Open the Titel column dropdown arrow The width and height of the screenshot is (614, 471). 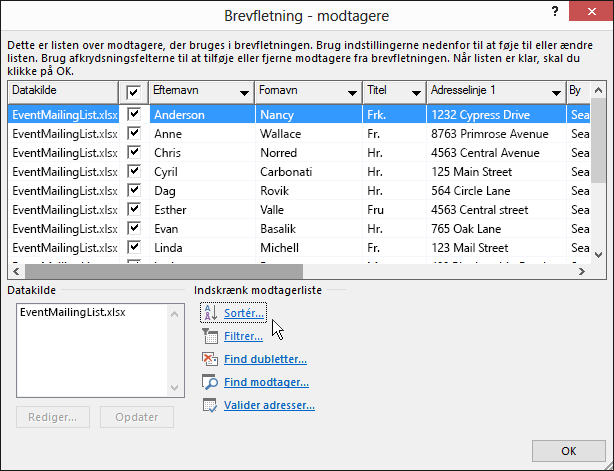tap(416, 93)
